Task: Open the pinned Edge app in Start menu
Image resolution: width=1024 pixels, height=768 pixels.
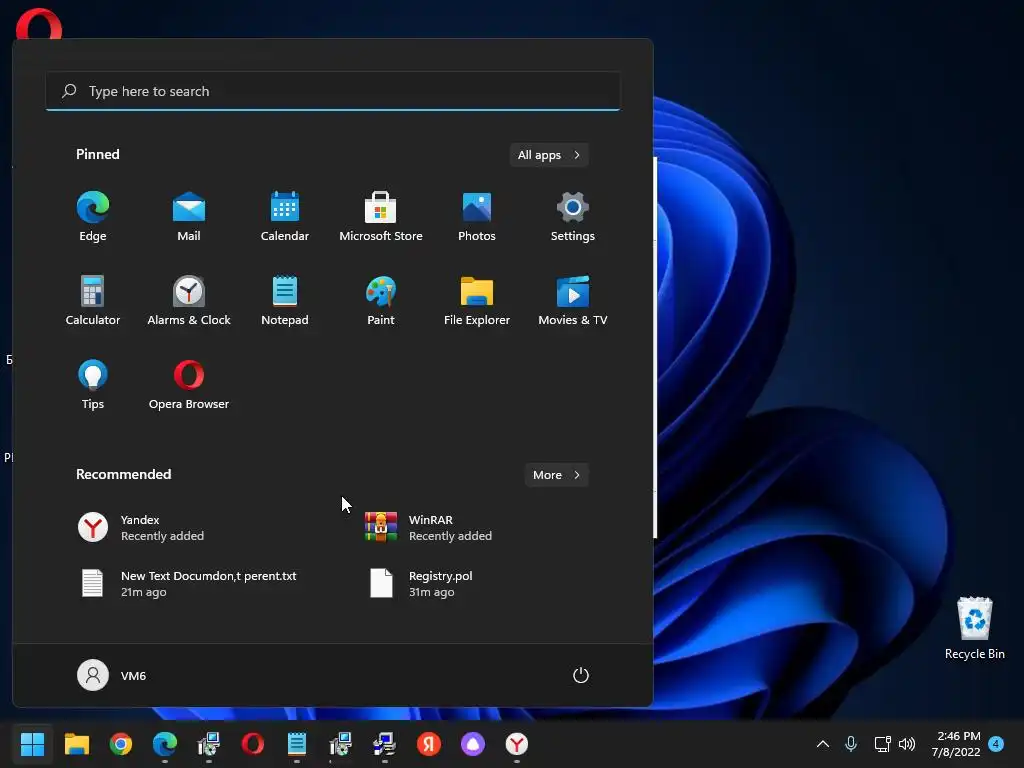Action: pyautogui.click(x=93, y=217)
